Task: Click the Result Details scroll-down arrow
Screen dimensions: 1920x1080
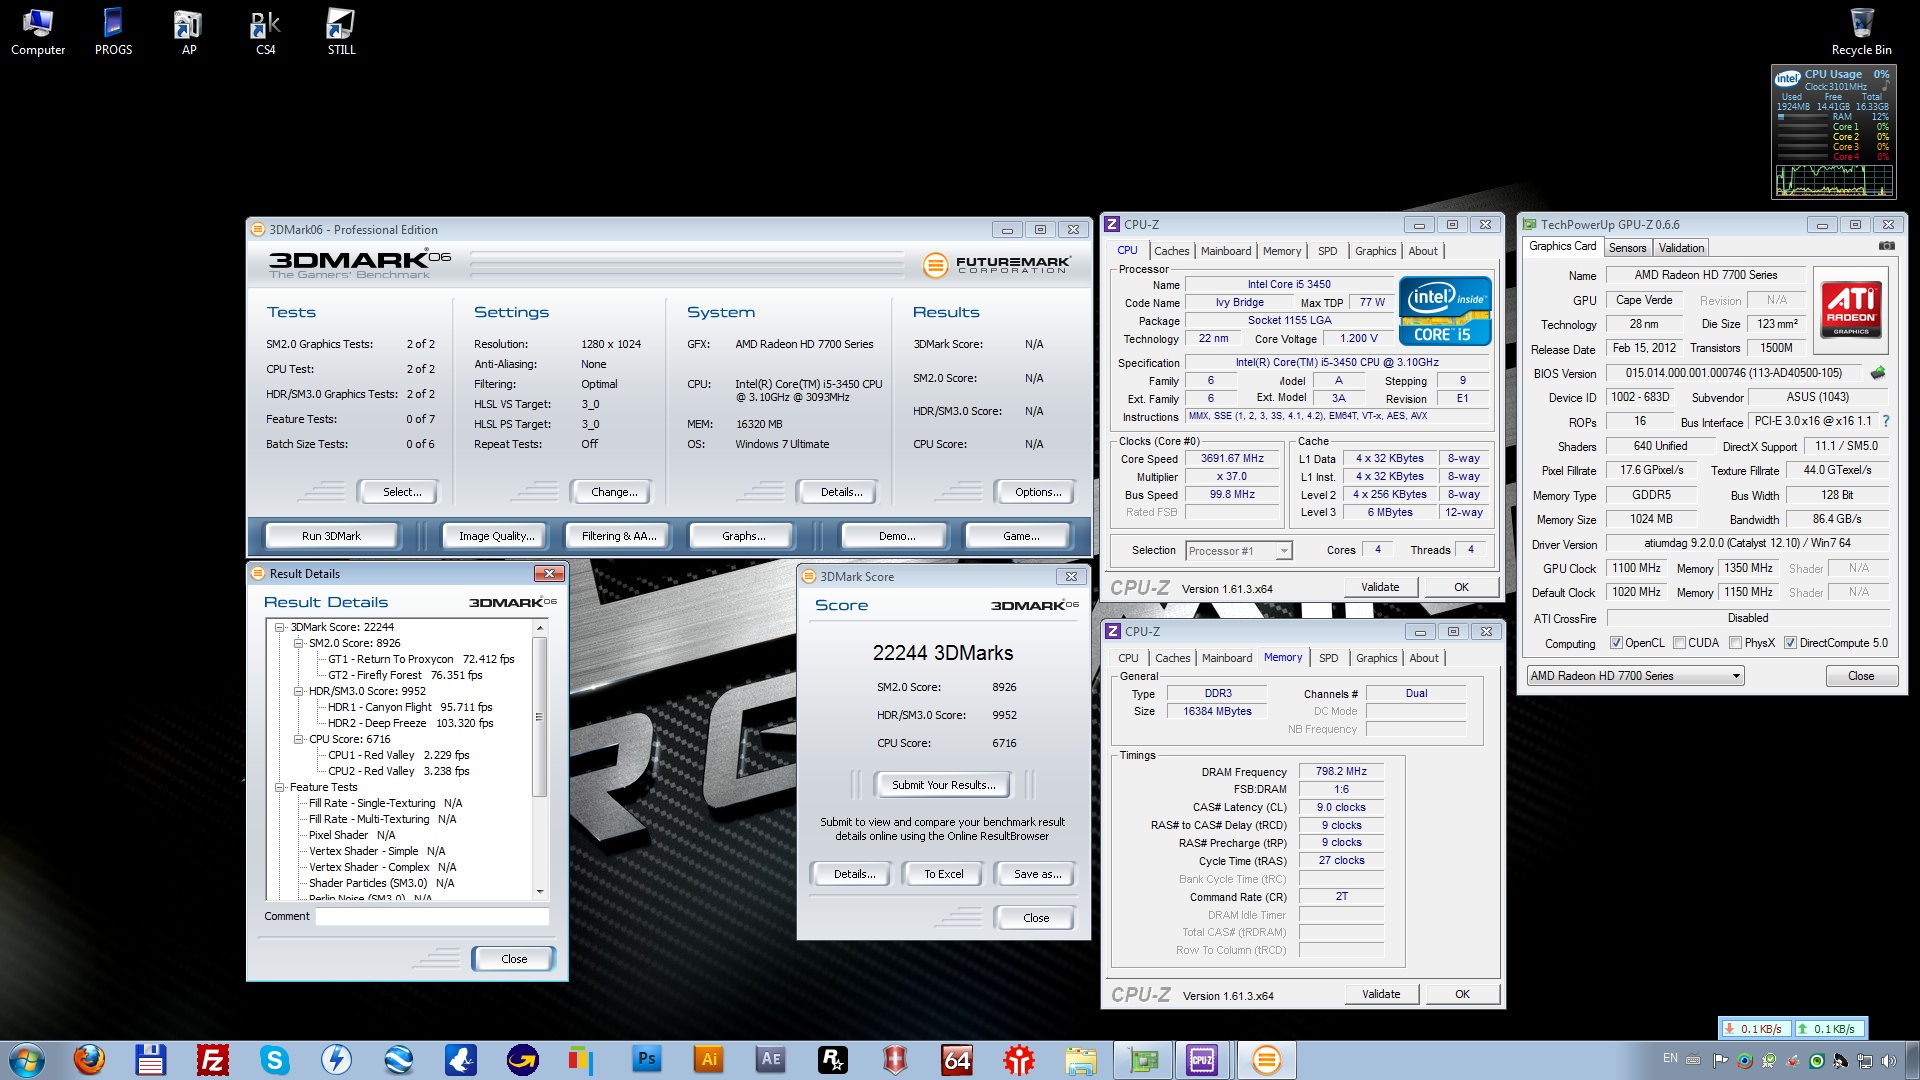Action: click(540, 891)
